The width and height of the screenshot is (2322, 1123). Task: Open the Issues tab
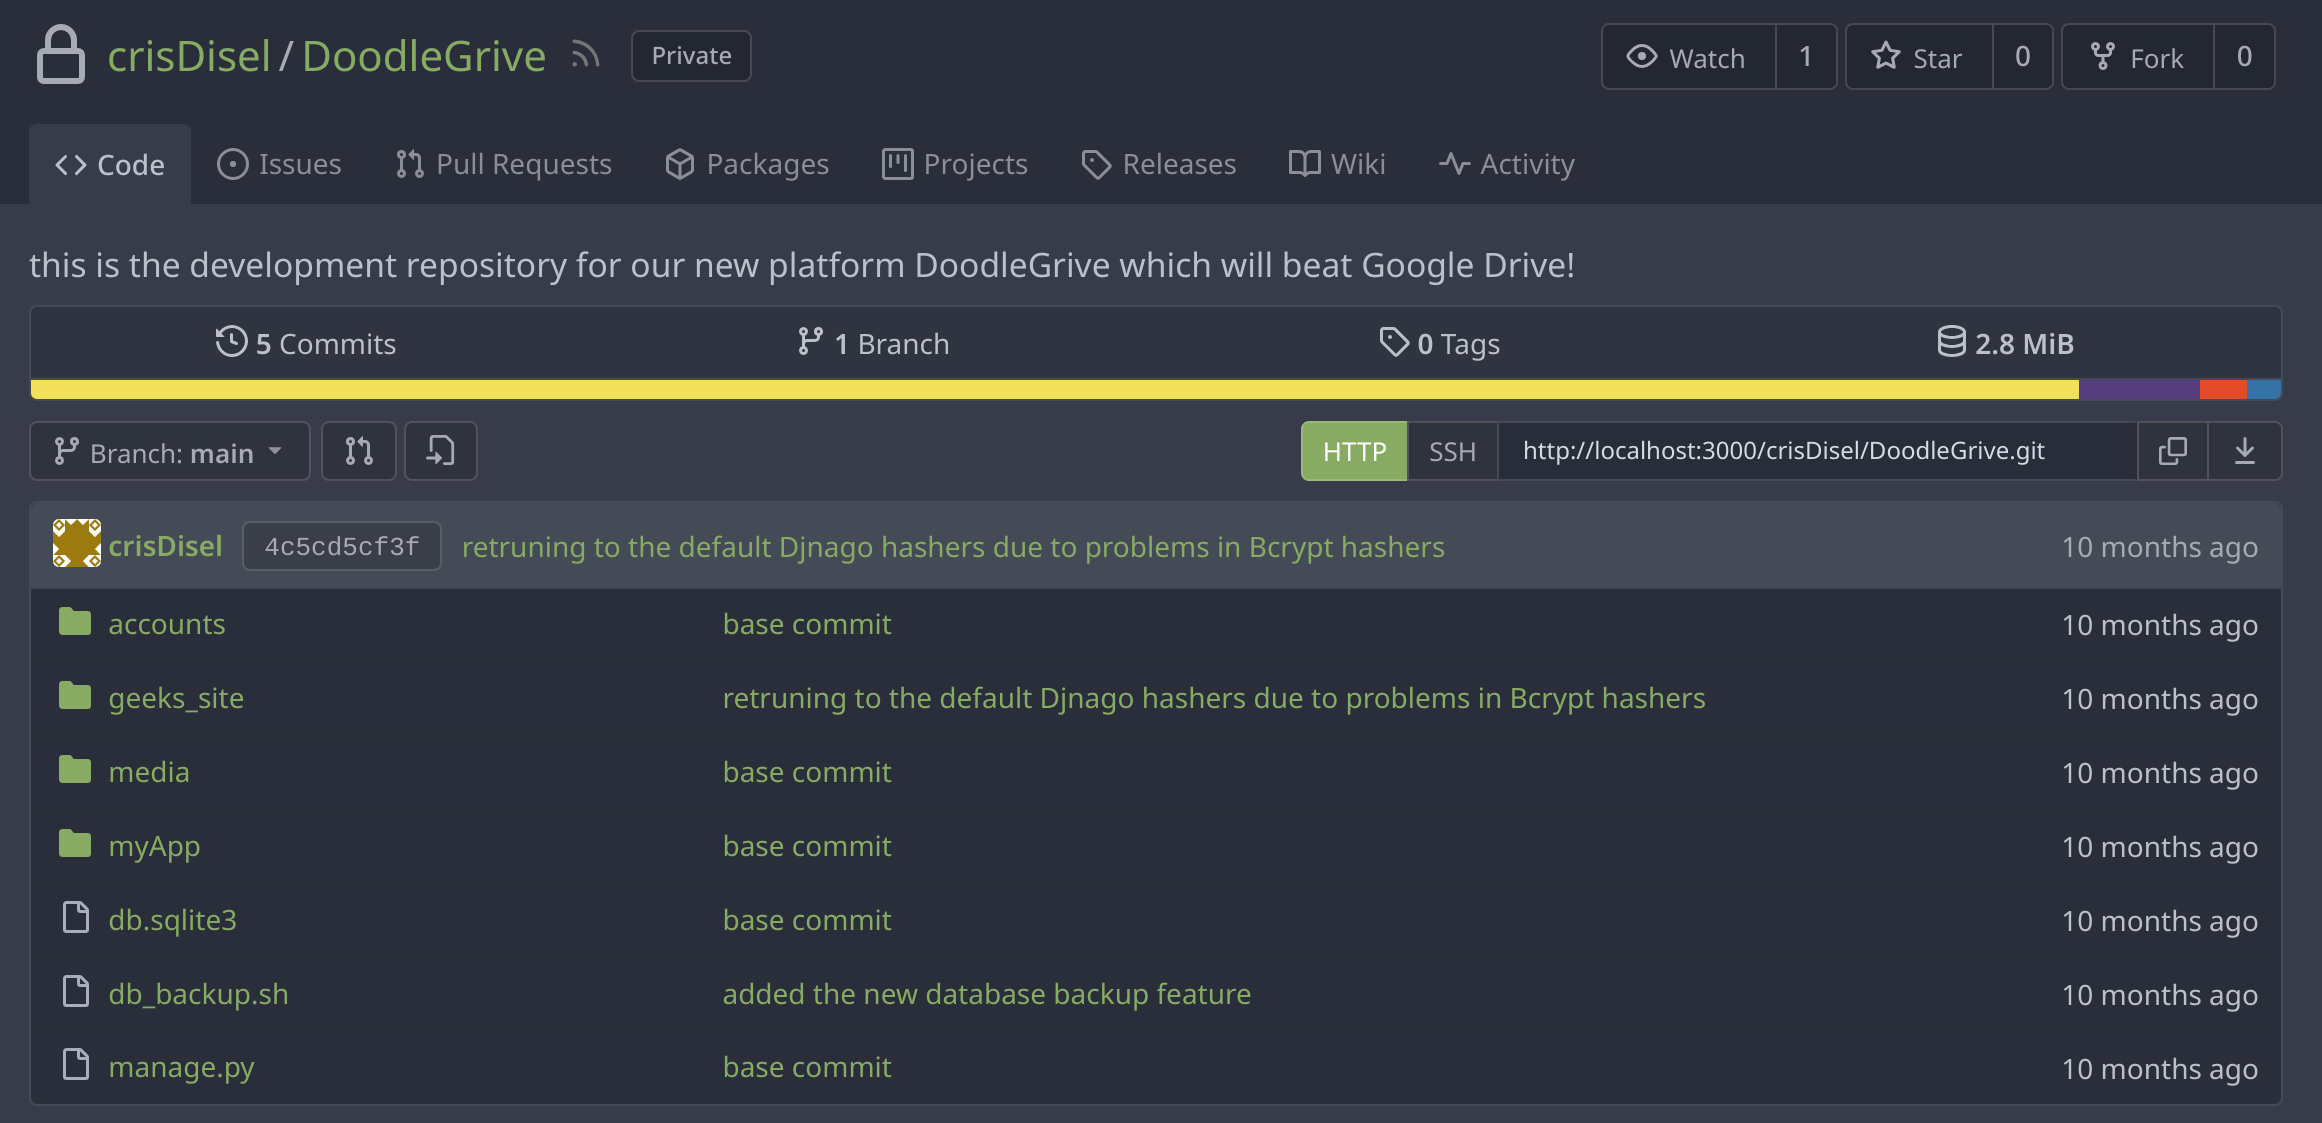(279, 164)
